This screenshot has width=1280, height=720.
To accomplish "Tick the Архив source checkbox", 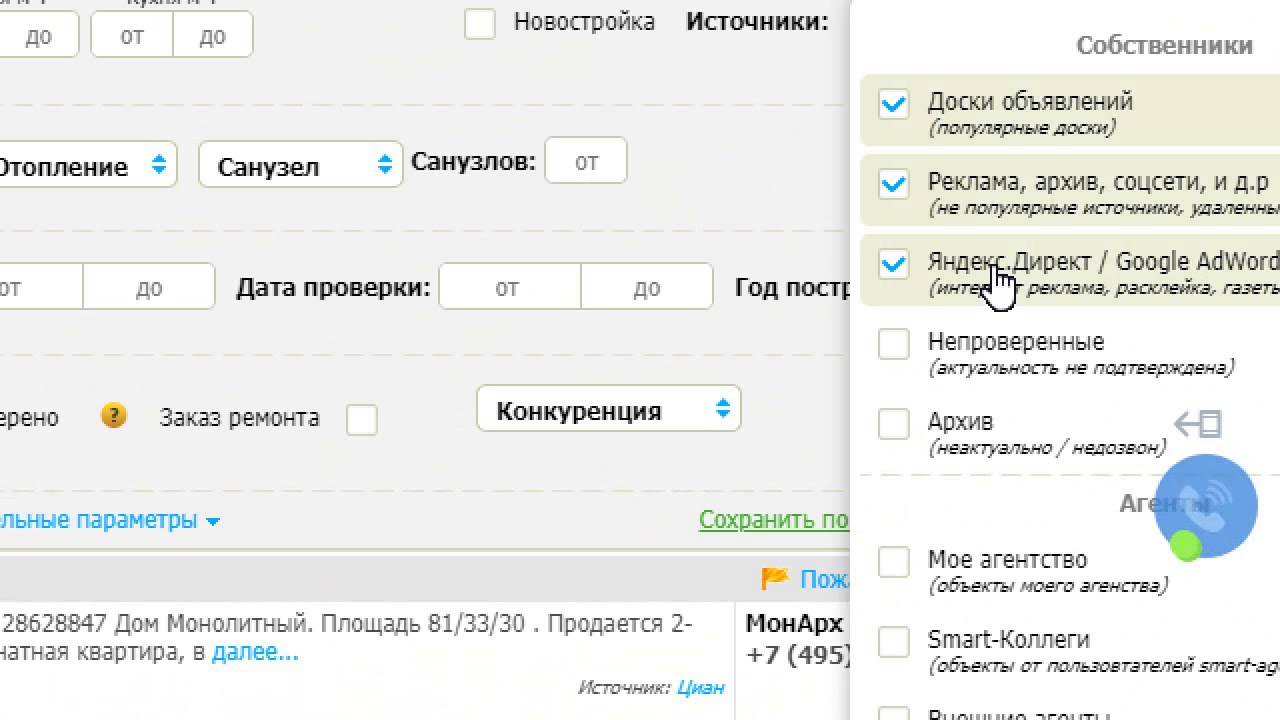I will [893, 424].
